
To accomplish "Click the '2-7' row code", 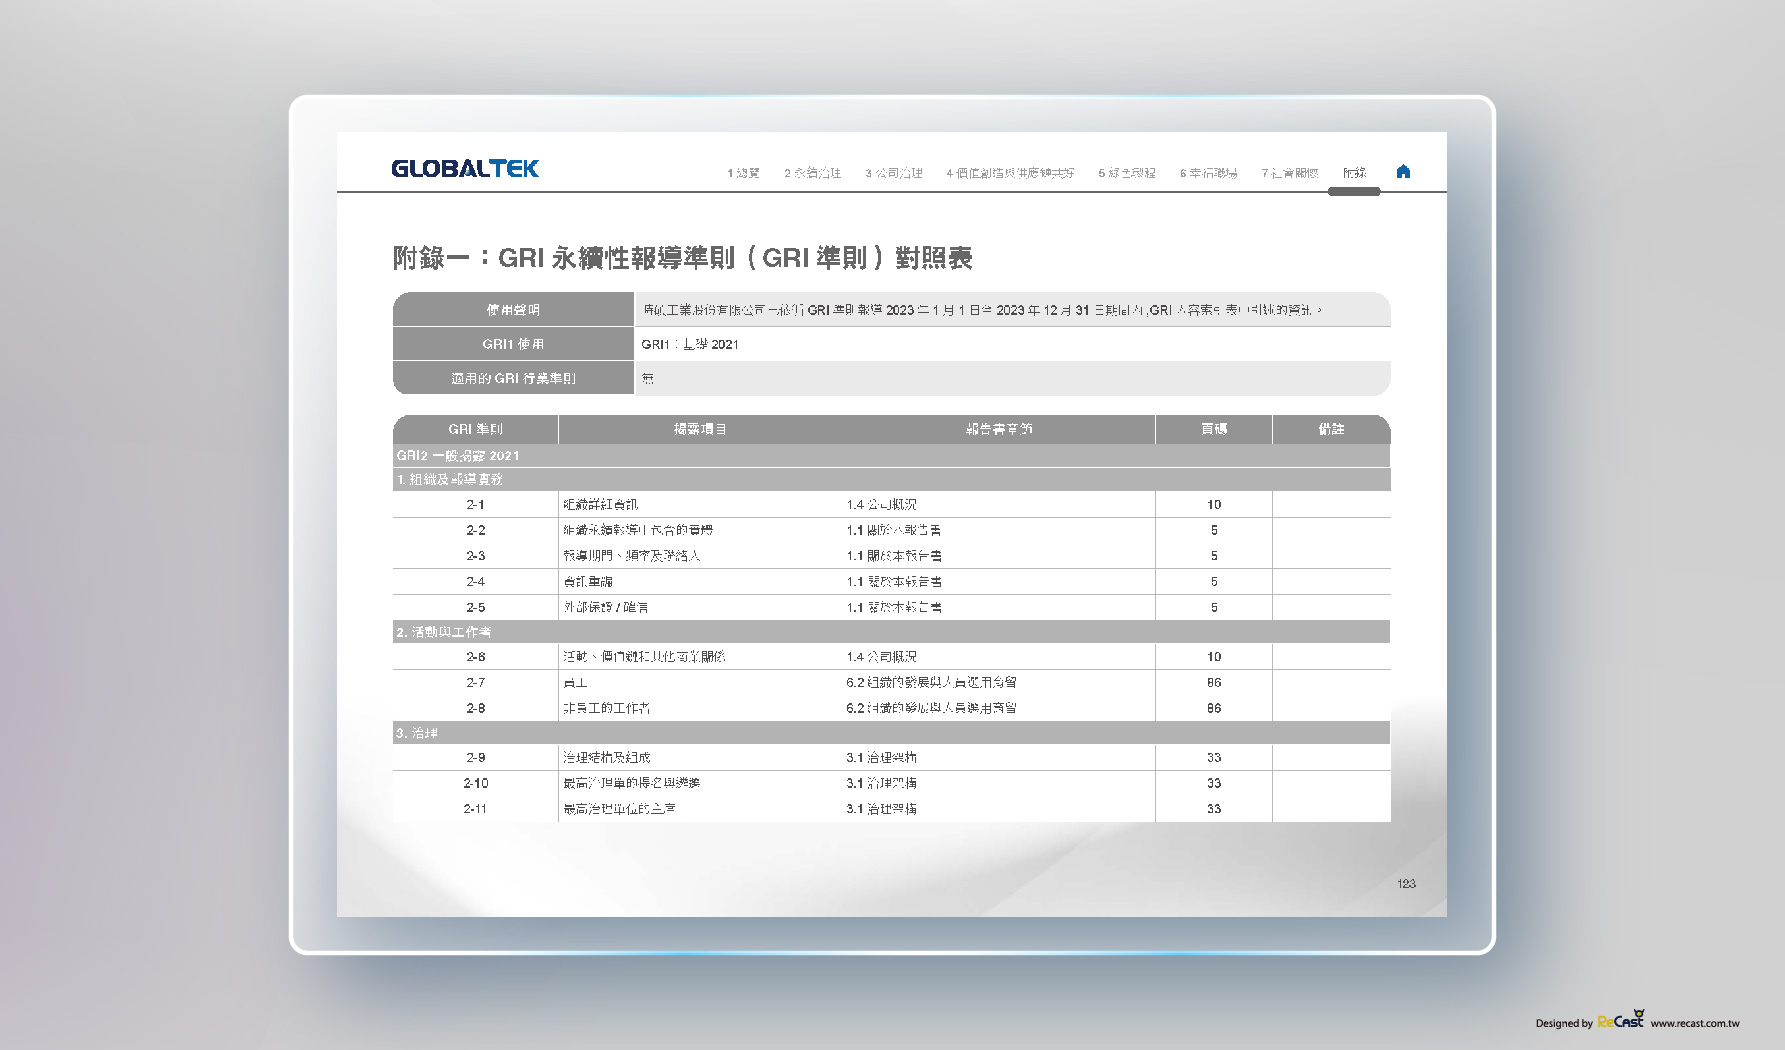I will [x=475, y=683].
